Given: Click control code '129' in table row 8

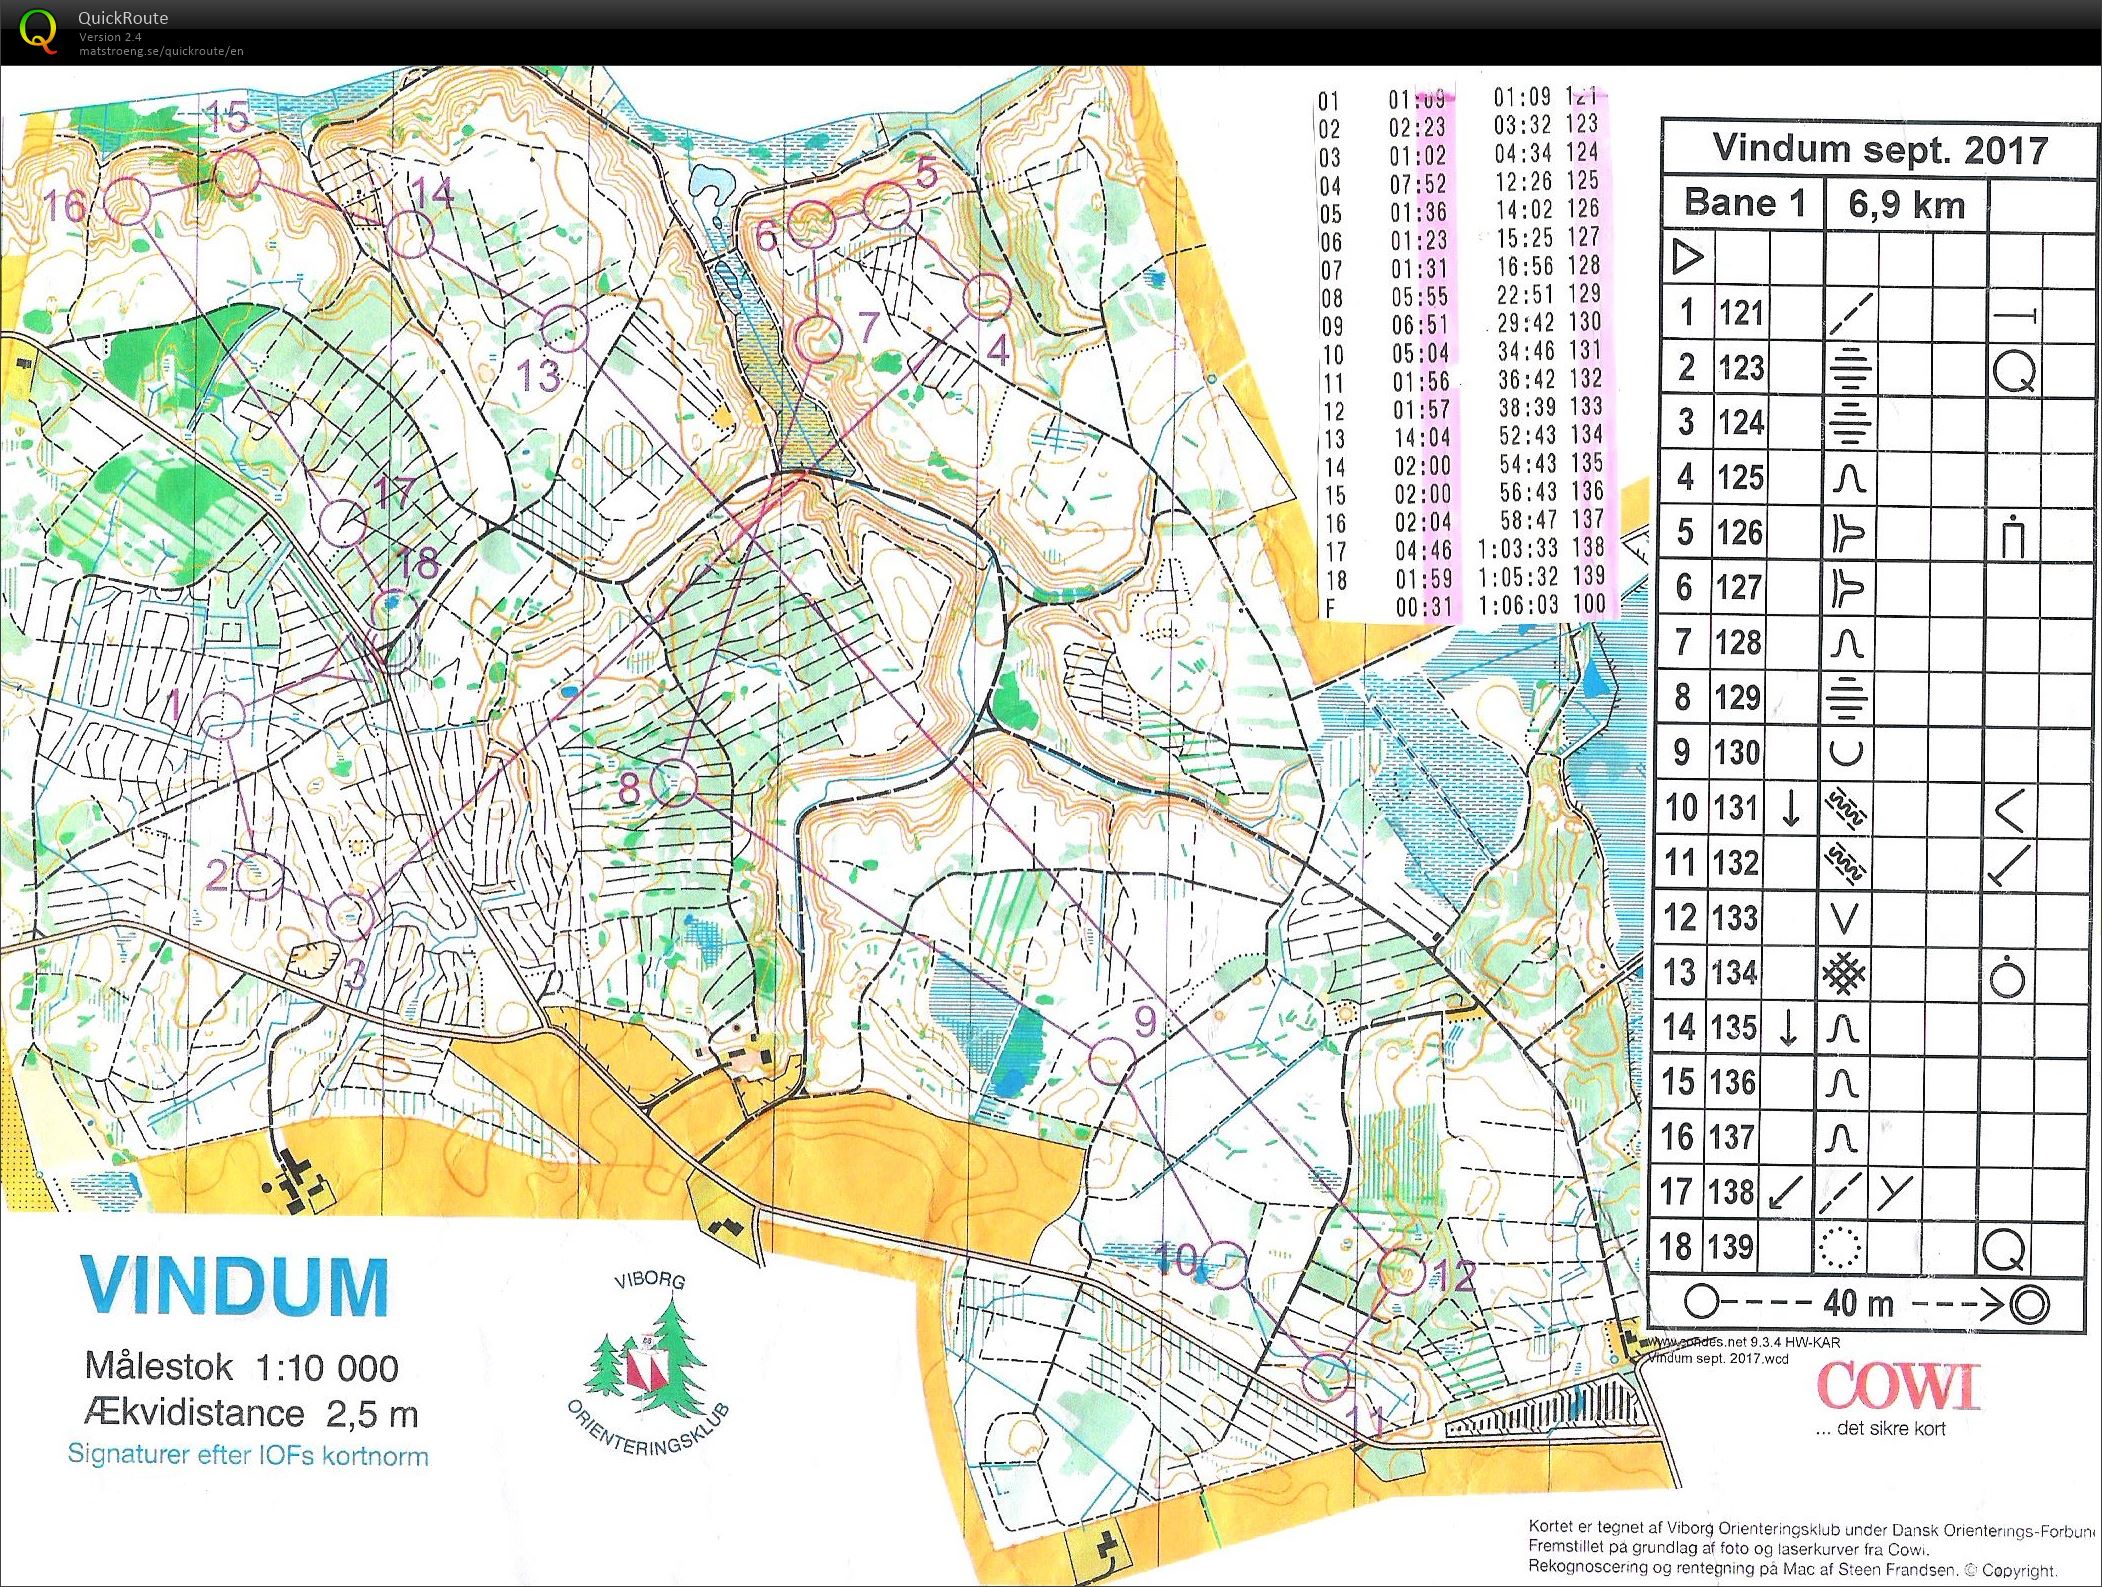Looking at the screenshot, I should [1738, 697].
